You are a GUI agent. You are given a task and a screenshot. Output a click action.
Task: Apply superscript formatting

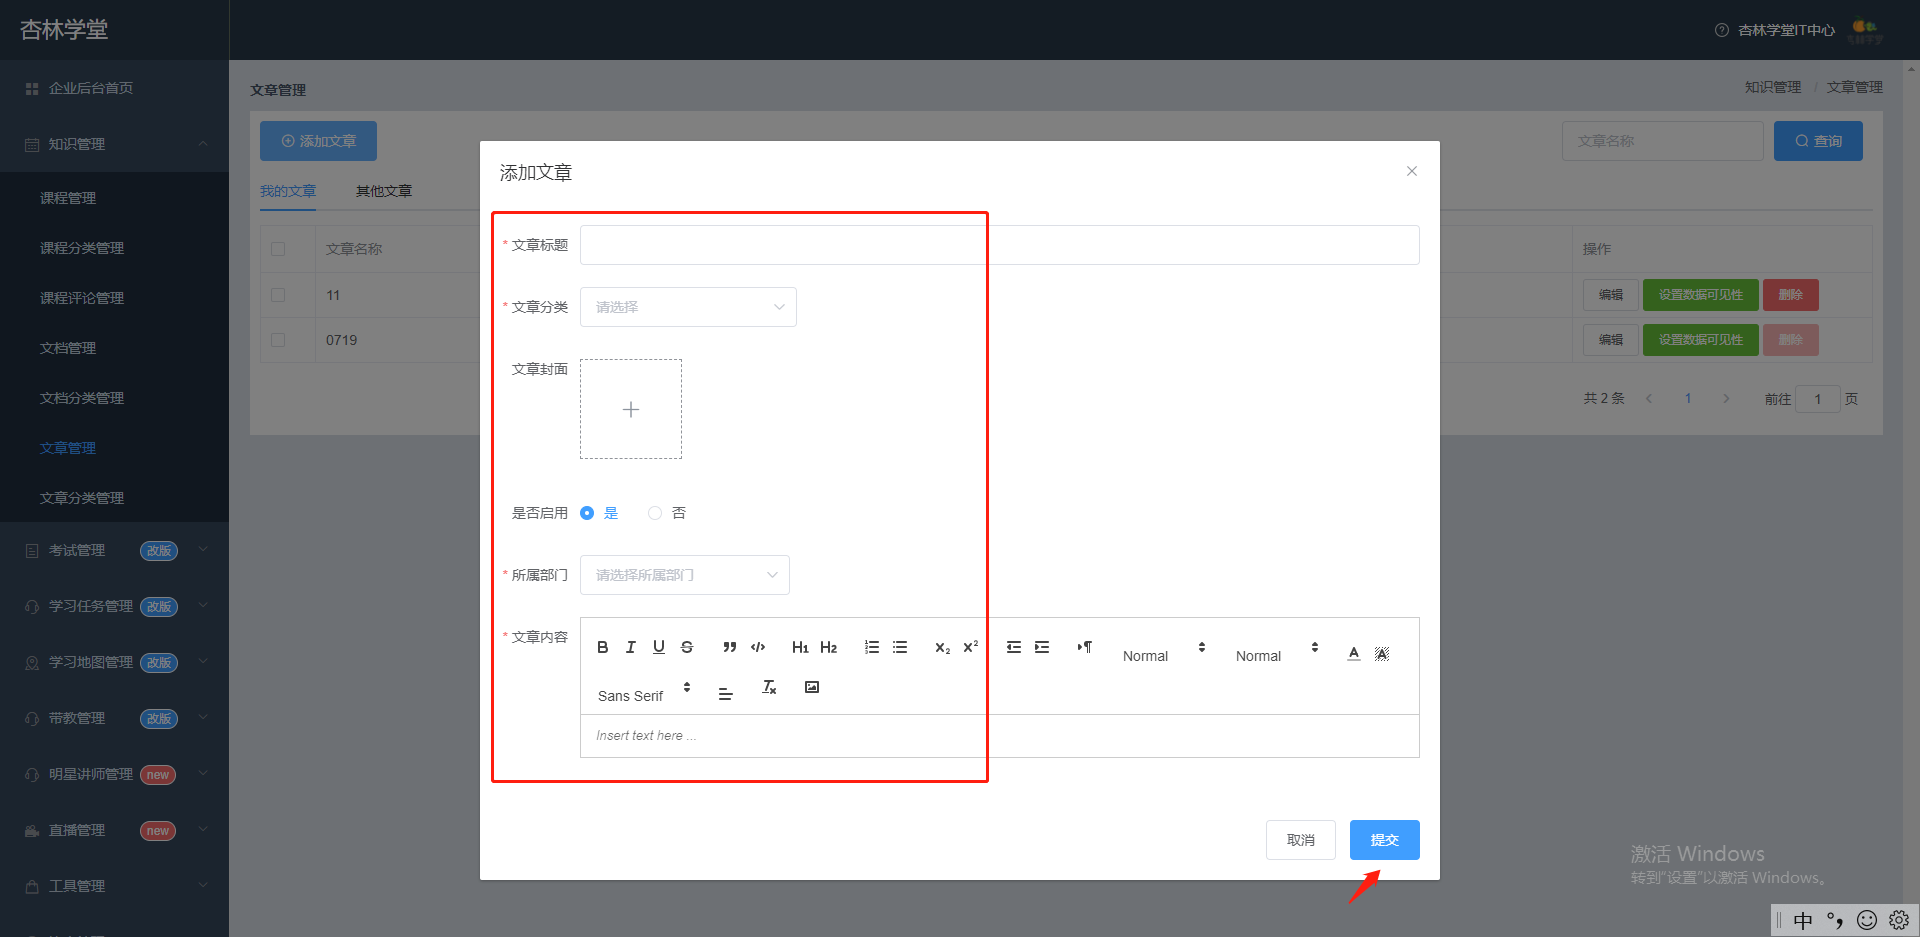970,647
